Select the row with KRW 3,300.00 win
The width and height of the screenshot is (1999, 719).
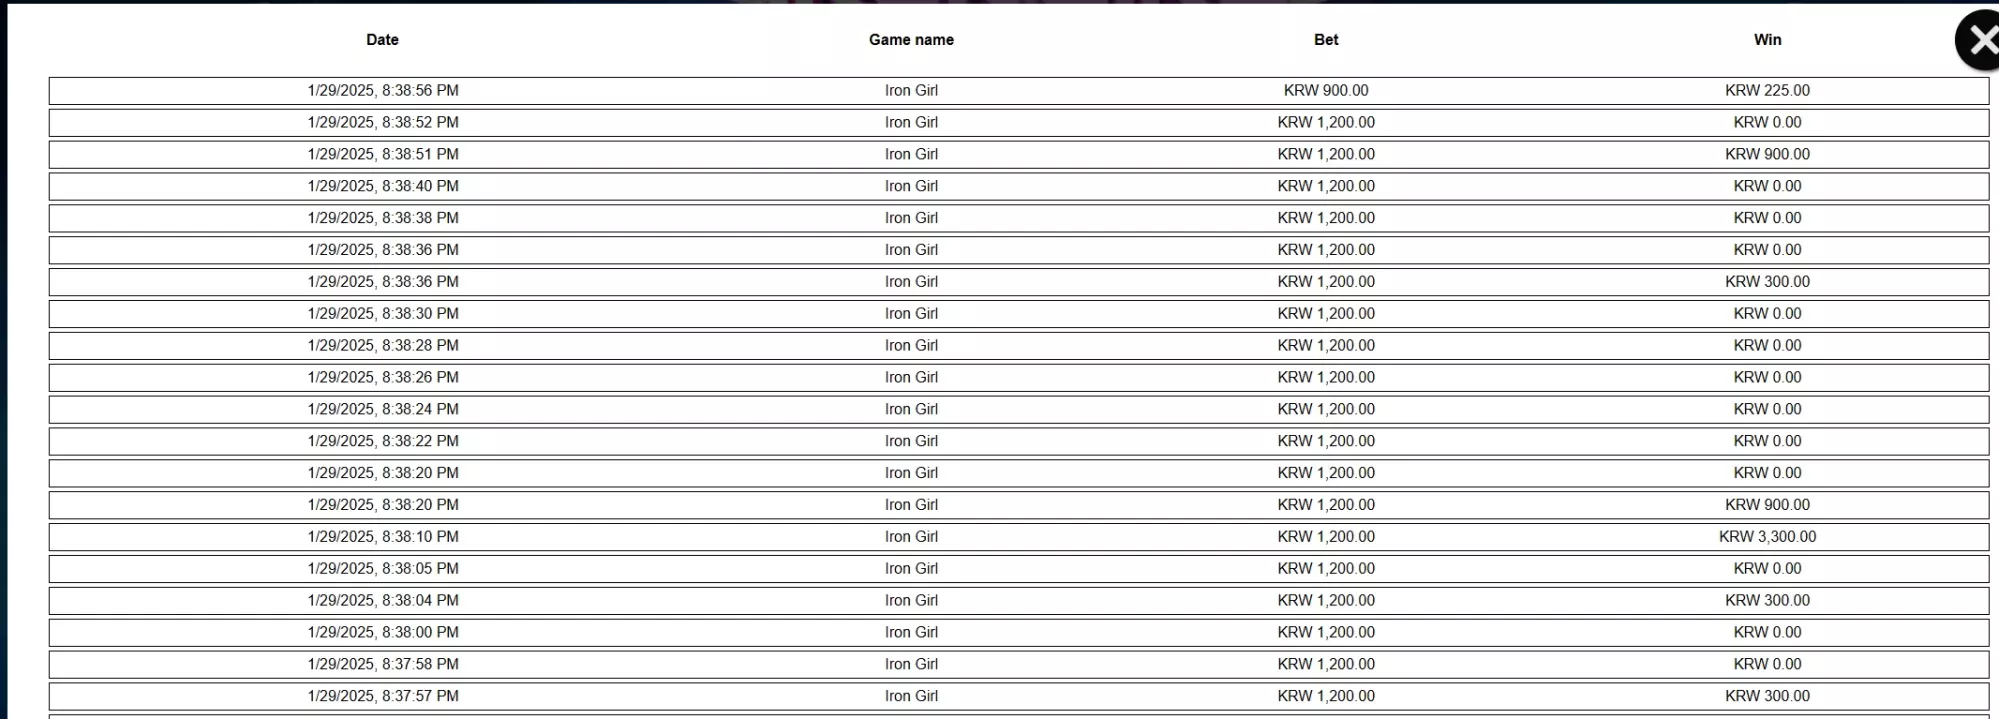pyautogui.click(x=1019, y=537)
